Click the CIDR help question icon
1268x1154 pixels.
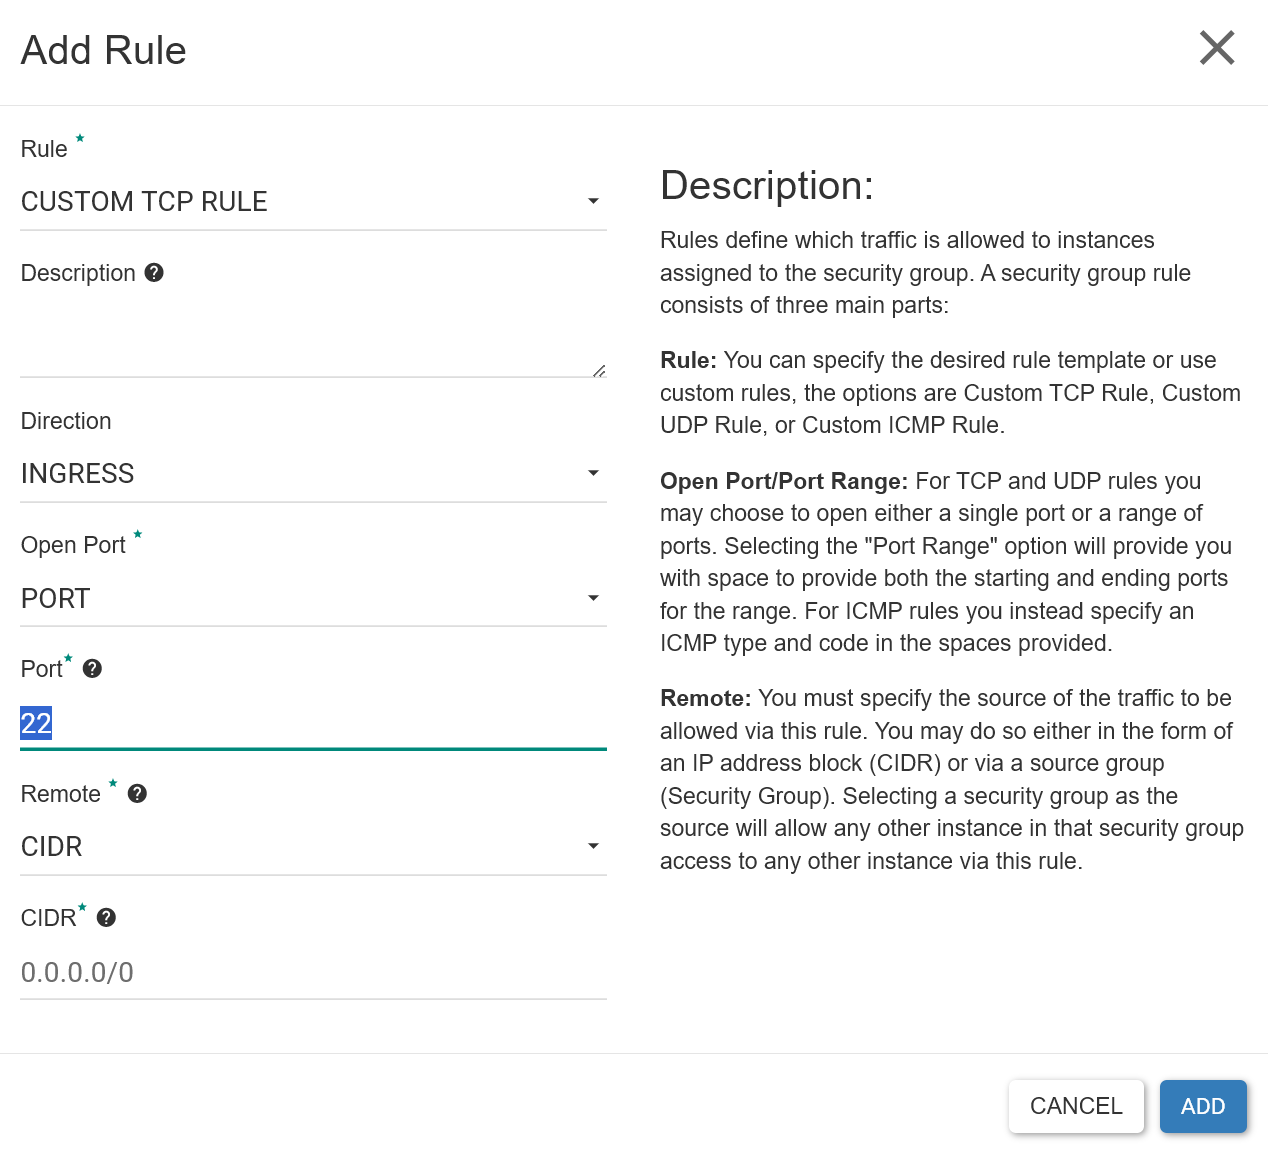click(x=106, y=918)
